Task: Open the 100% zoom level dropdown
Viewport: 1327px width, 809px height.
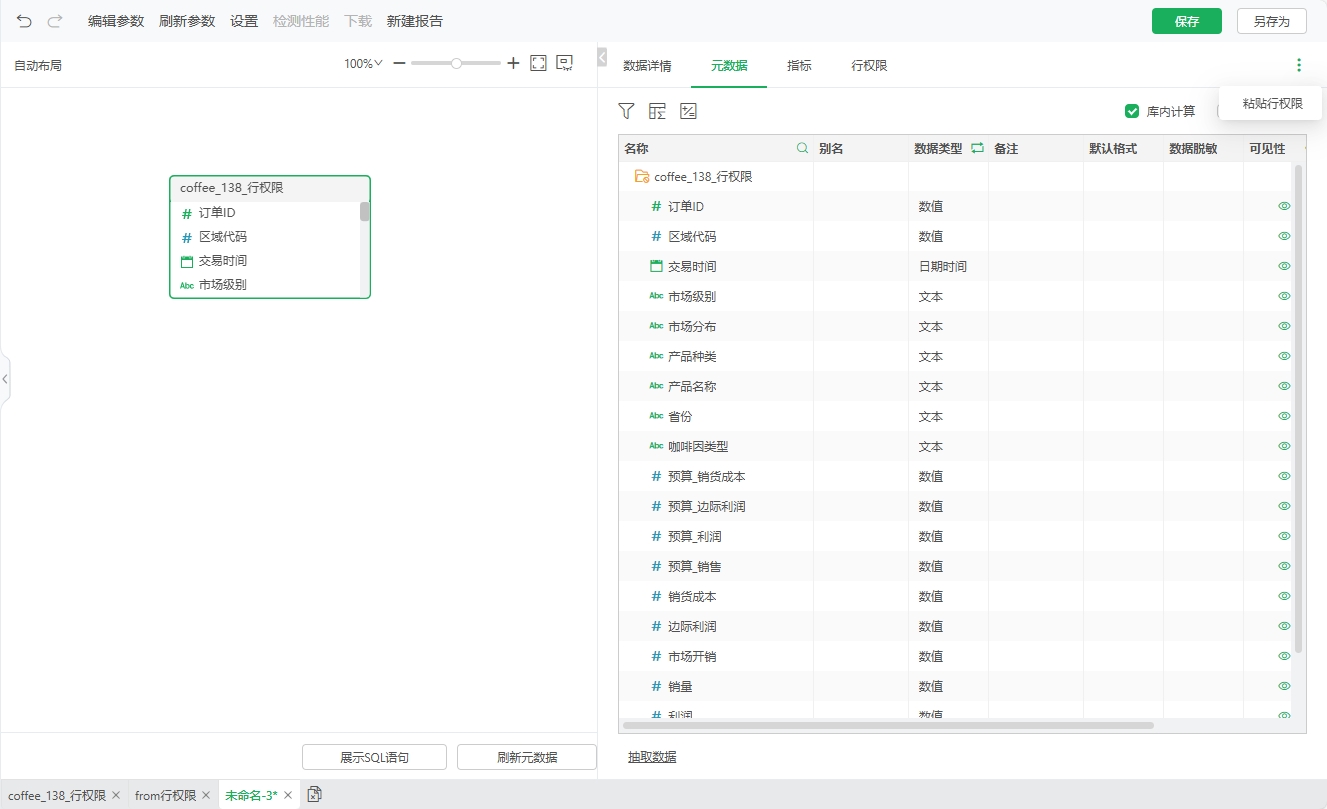Action: point(363,63)
